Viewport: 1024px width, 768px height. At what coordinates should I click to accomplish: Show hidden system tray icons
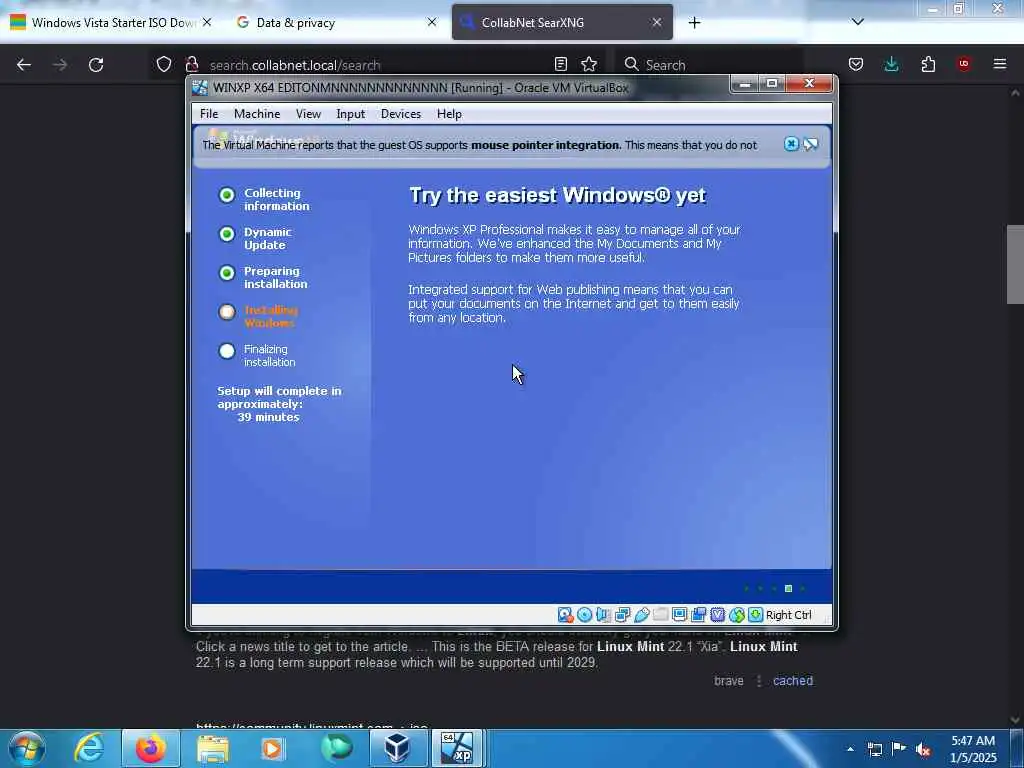coord(850,749)
